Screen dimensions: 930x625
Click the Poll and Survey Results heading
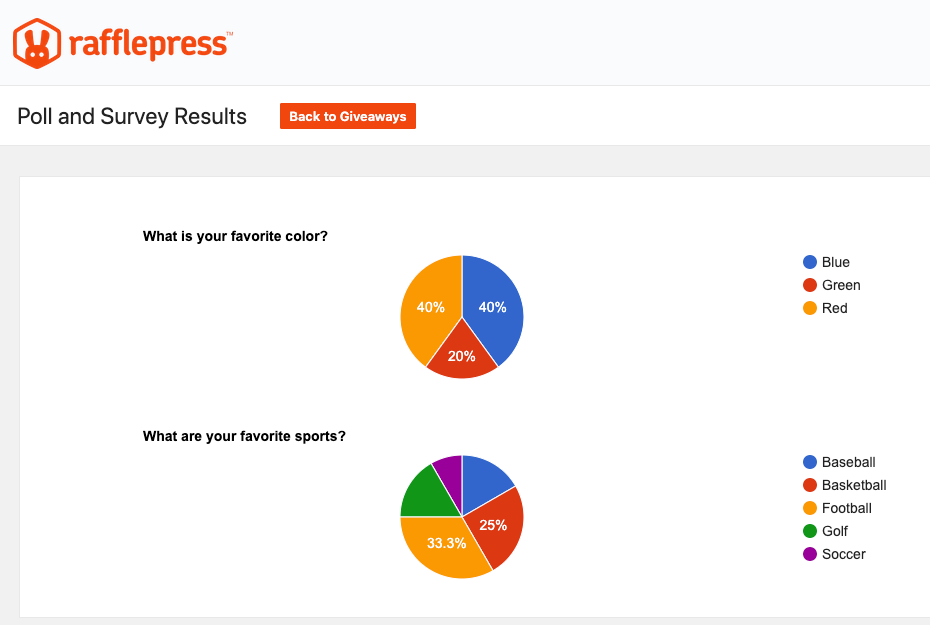132,116
